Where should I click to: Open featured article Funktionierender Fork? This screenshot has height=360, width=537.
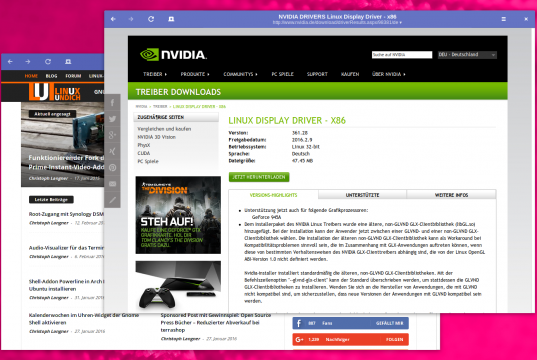tap(66, 162)
